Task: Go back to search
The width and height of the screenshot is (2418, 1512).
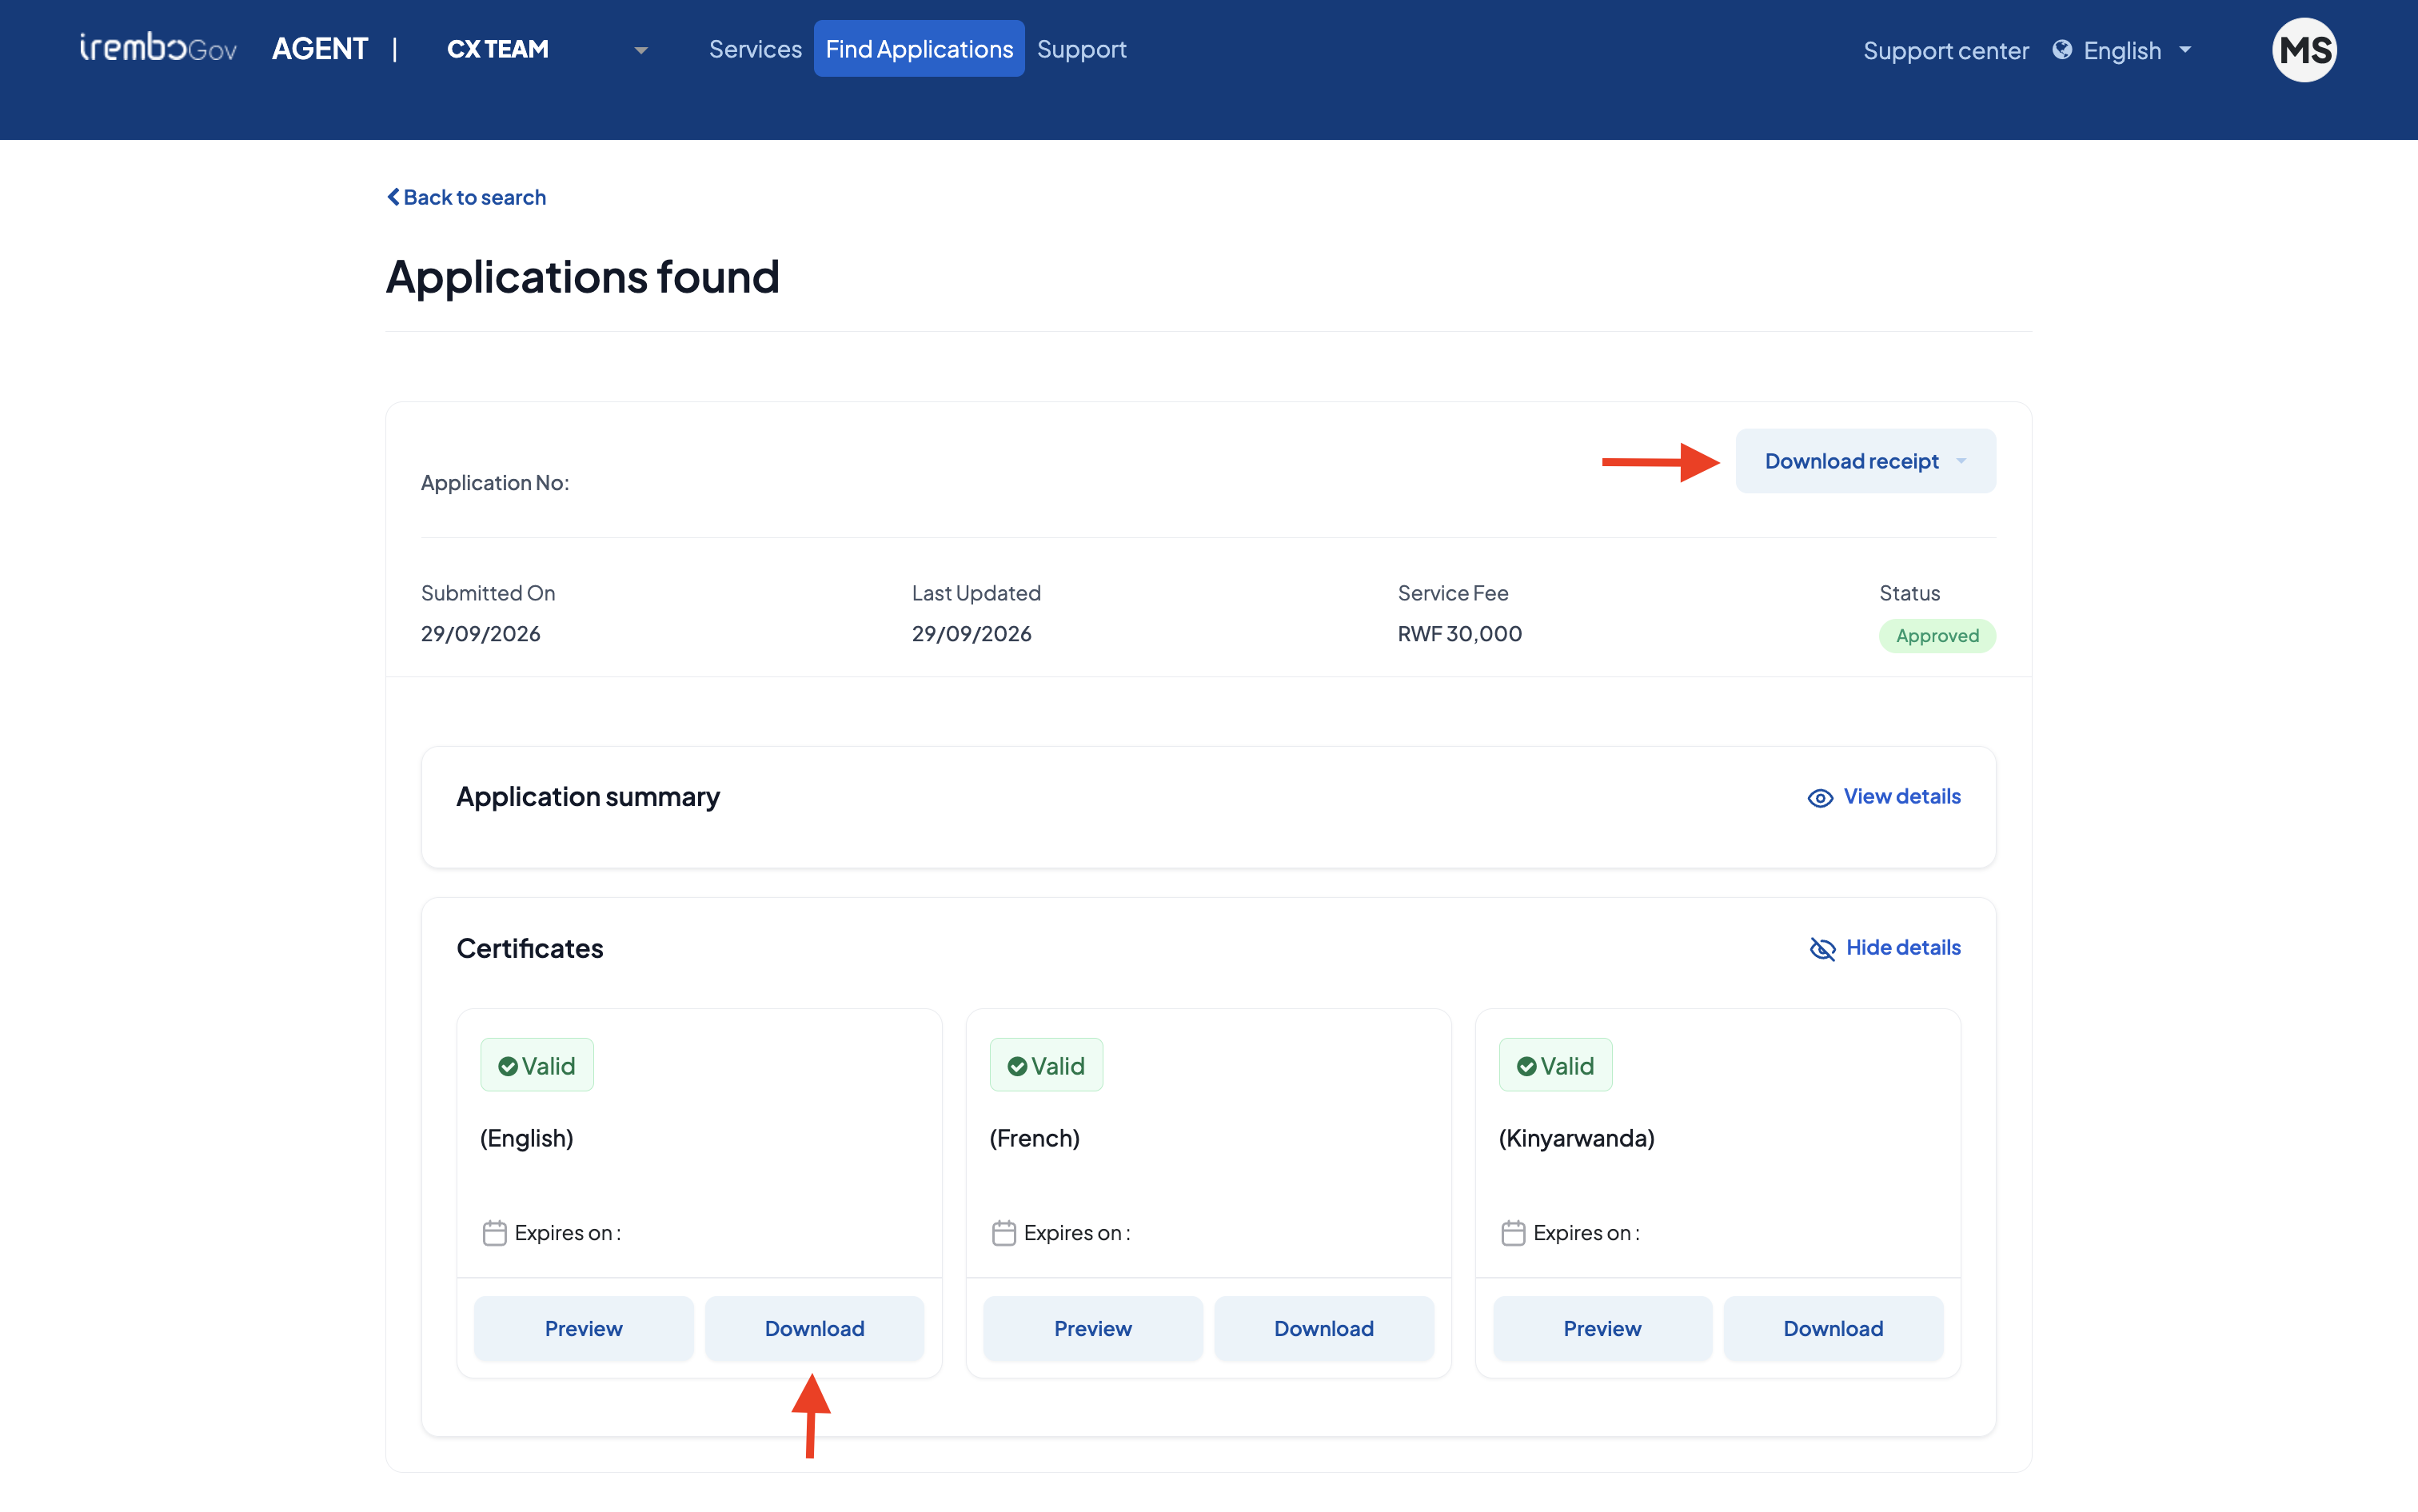Action: 466,197
